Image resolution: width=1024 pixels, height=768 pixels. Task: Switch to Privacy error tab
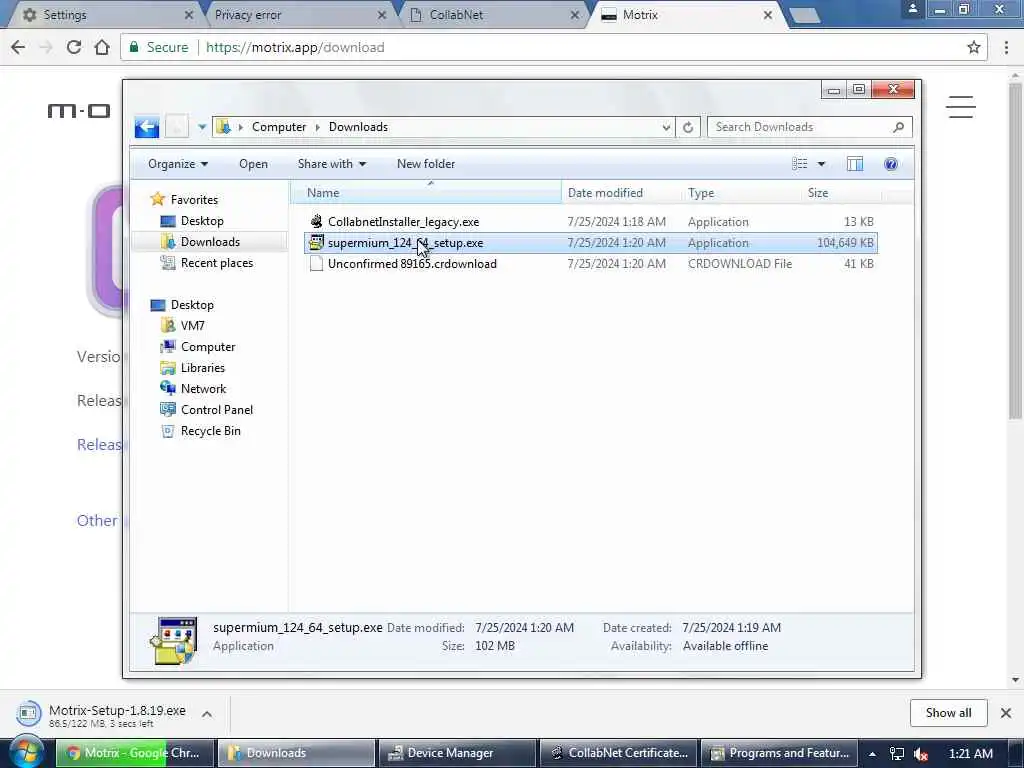[x=297, y=14]
